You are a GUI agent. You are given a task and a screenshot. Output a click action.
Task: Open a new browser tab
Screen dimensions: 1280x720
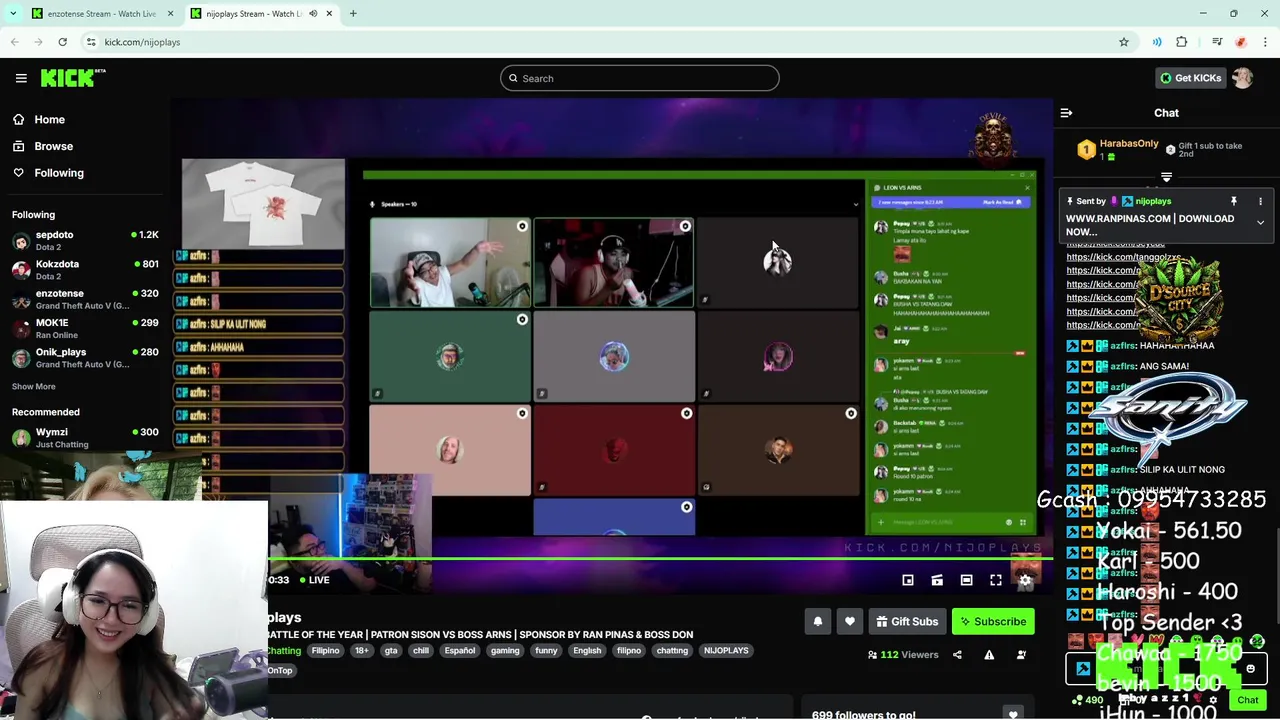(x=353, y=14)
